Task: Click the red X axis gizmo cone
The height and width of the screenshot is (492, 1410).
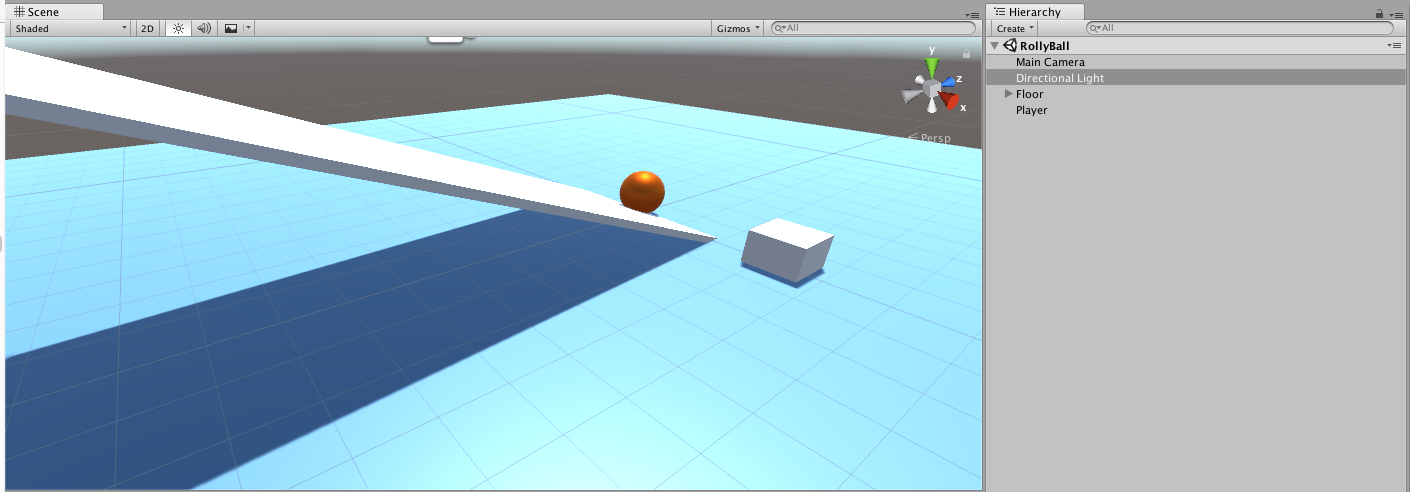Action: 950,102
